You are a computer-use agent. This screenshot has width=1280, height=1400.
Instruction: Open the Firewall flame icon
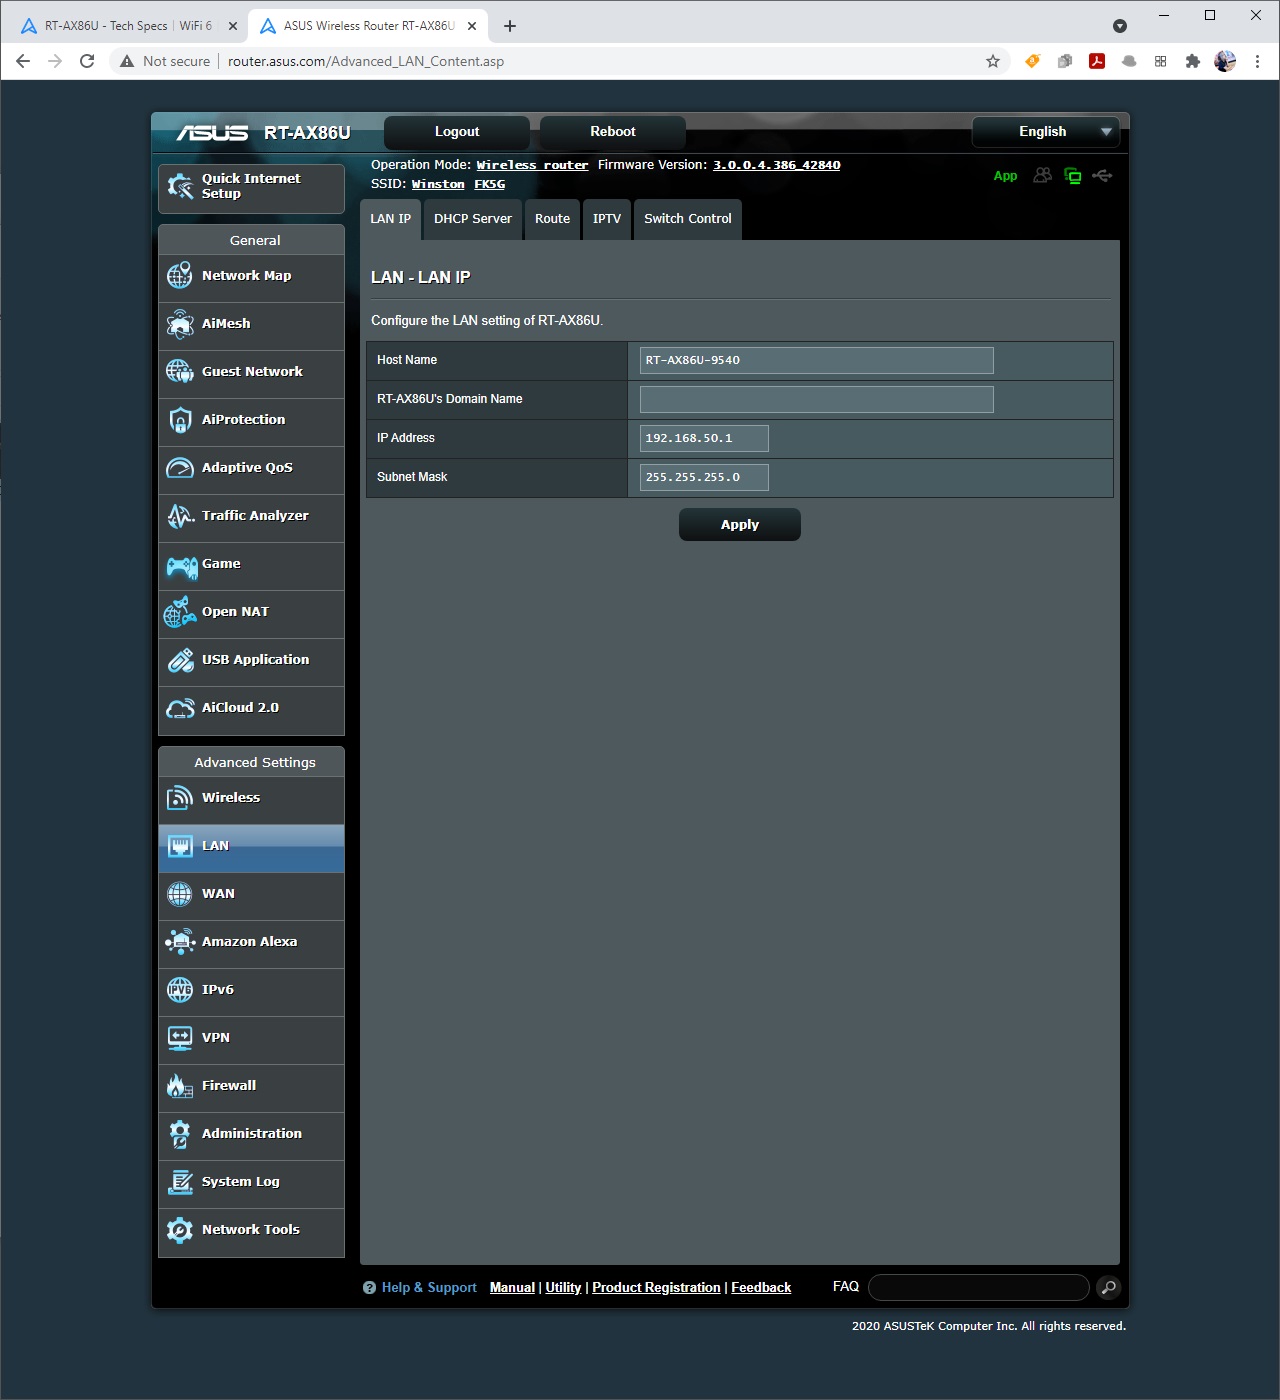point(180,1086)
